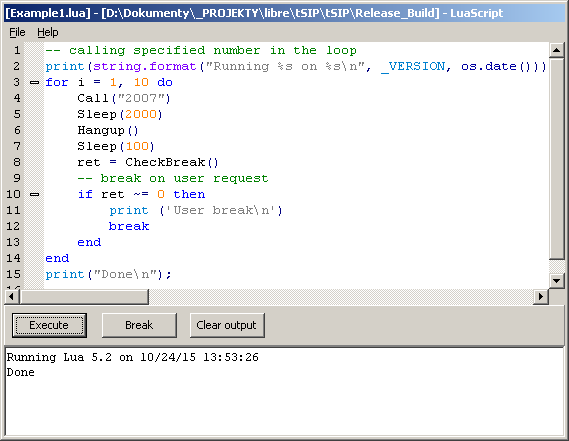
Task: Click the comment 'calling specified number in the loop'
Action: click(x=201, y=50)
